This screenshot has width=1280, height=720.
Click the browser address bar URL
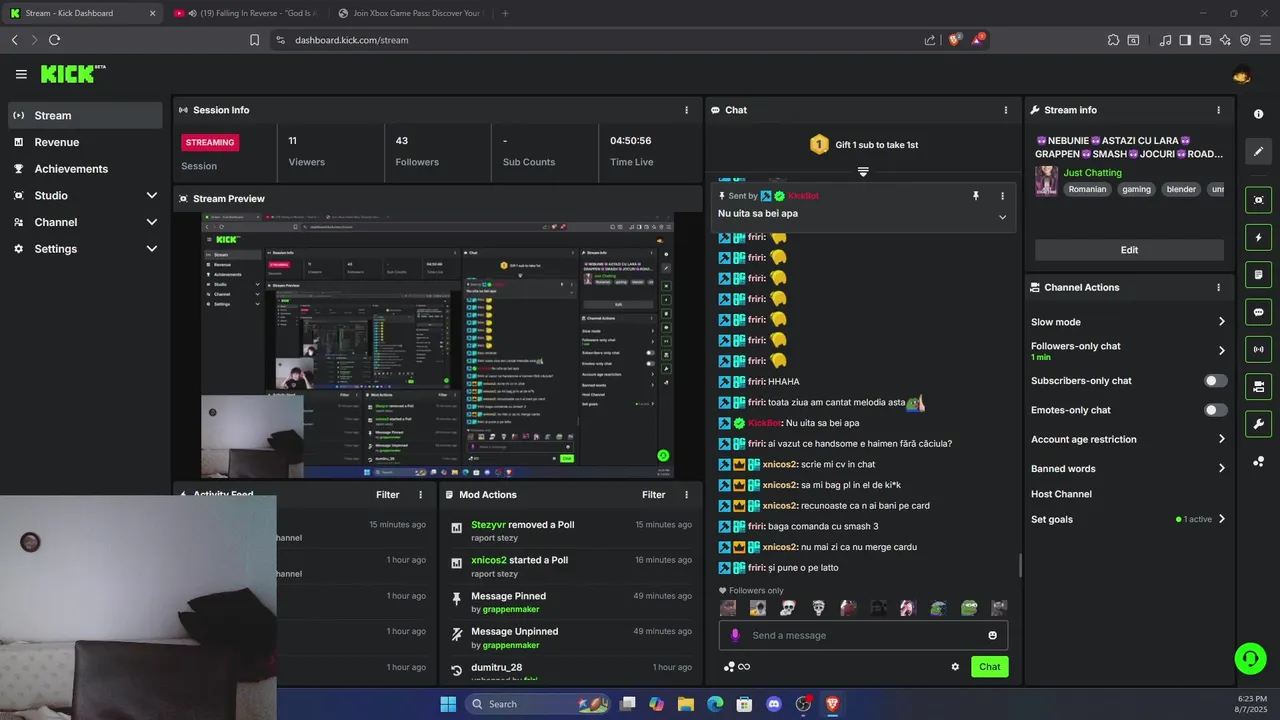(351, 40)
